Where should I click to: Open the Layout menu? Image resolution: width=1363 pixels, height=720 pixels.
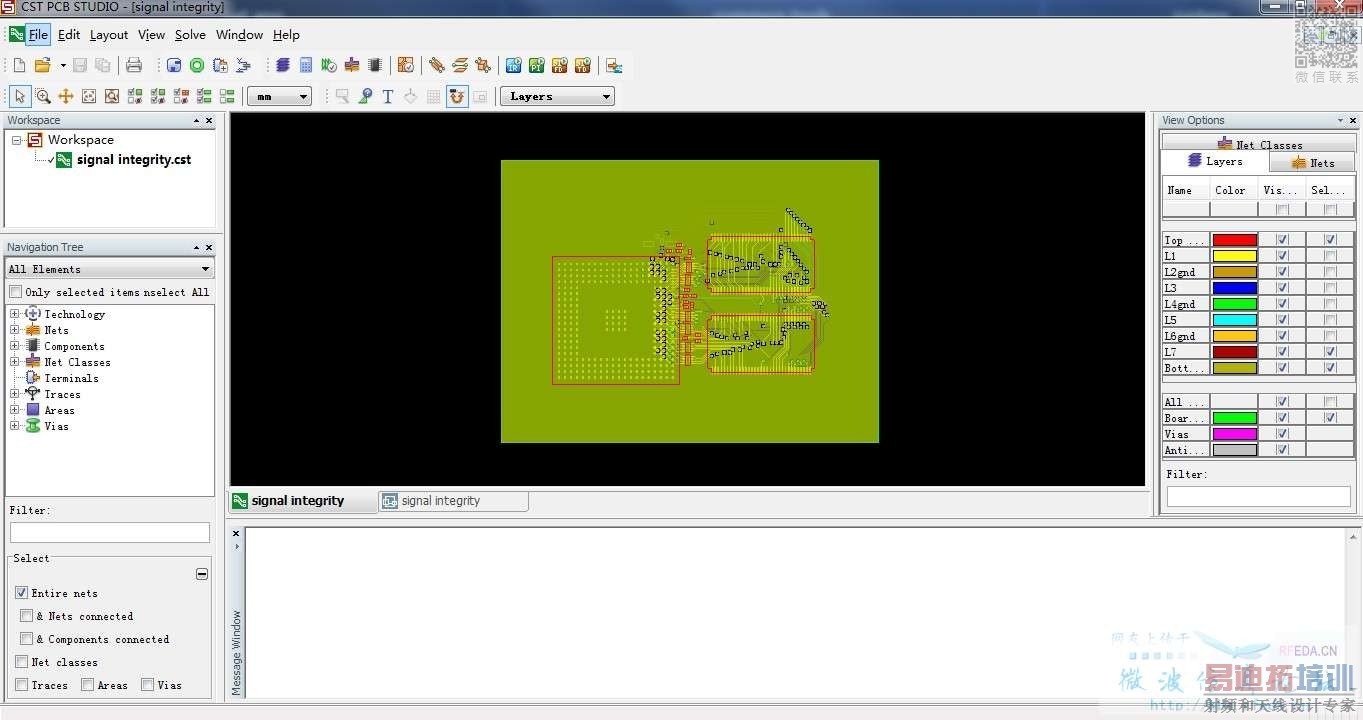(109, 34)
